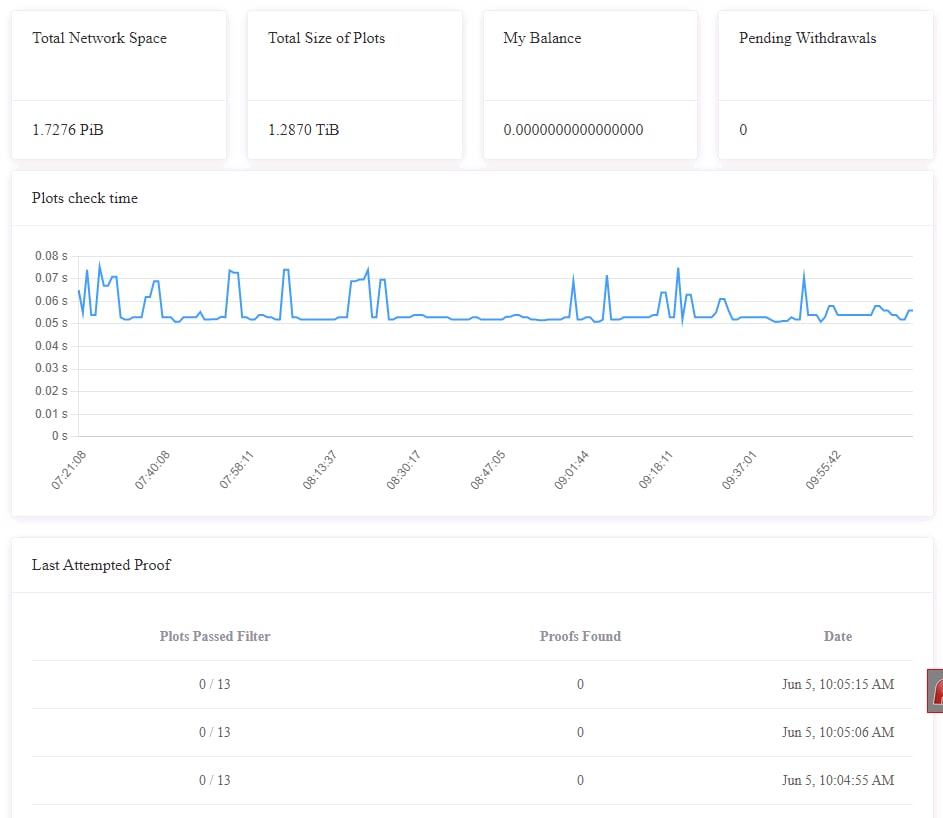Click the Plots check time chart heading
The height and width of the screenshot is (818, 943).
[x=85, y=198]
